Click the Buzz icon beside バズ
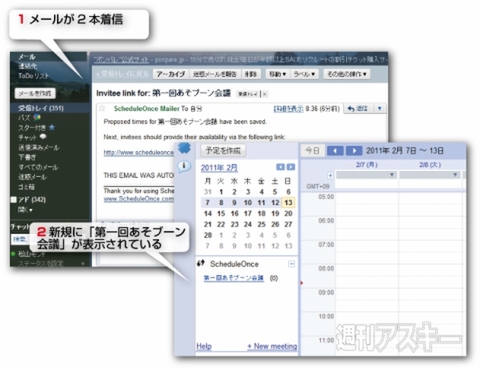Viewport: 480px width, 370px height. click(x=37, y=117)
